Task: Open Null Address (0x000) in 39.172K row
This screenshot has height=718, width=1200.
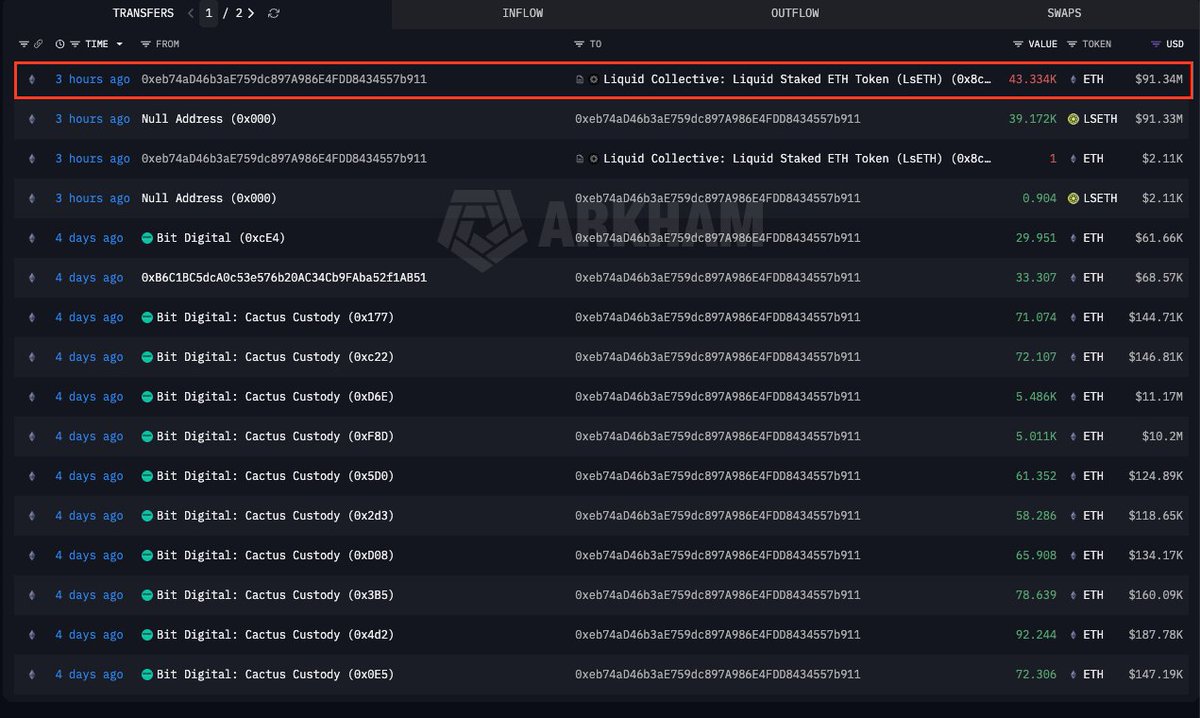Action: [209, 119]
